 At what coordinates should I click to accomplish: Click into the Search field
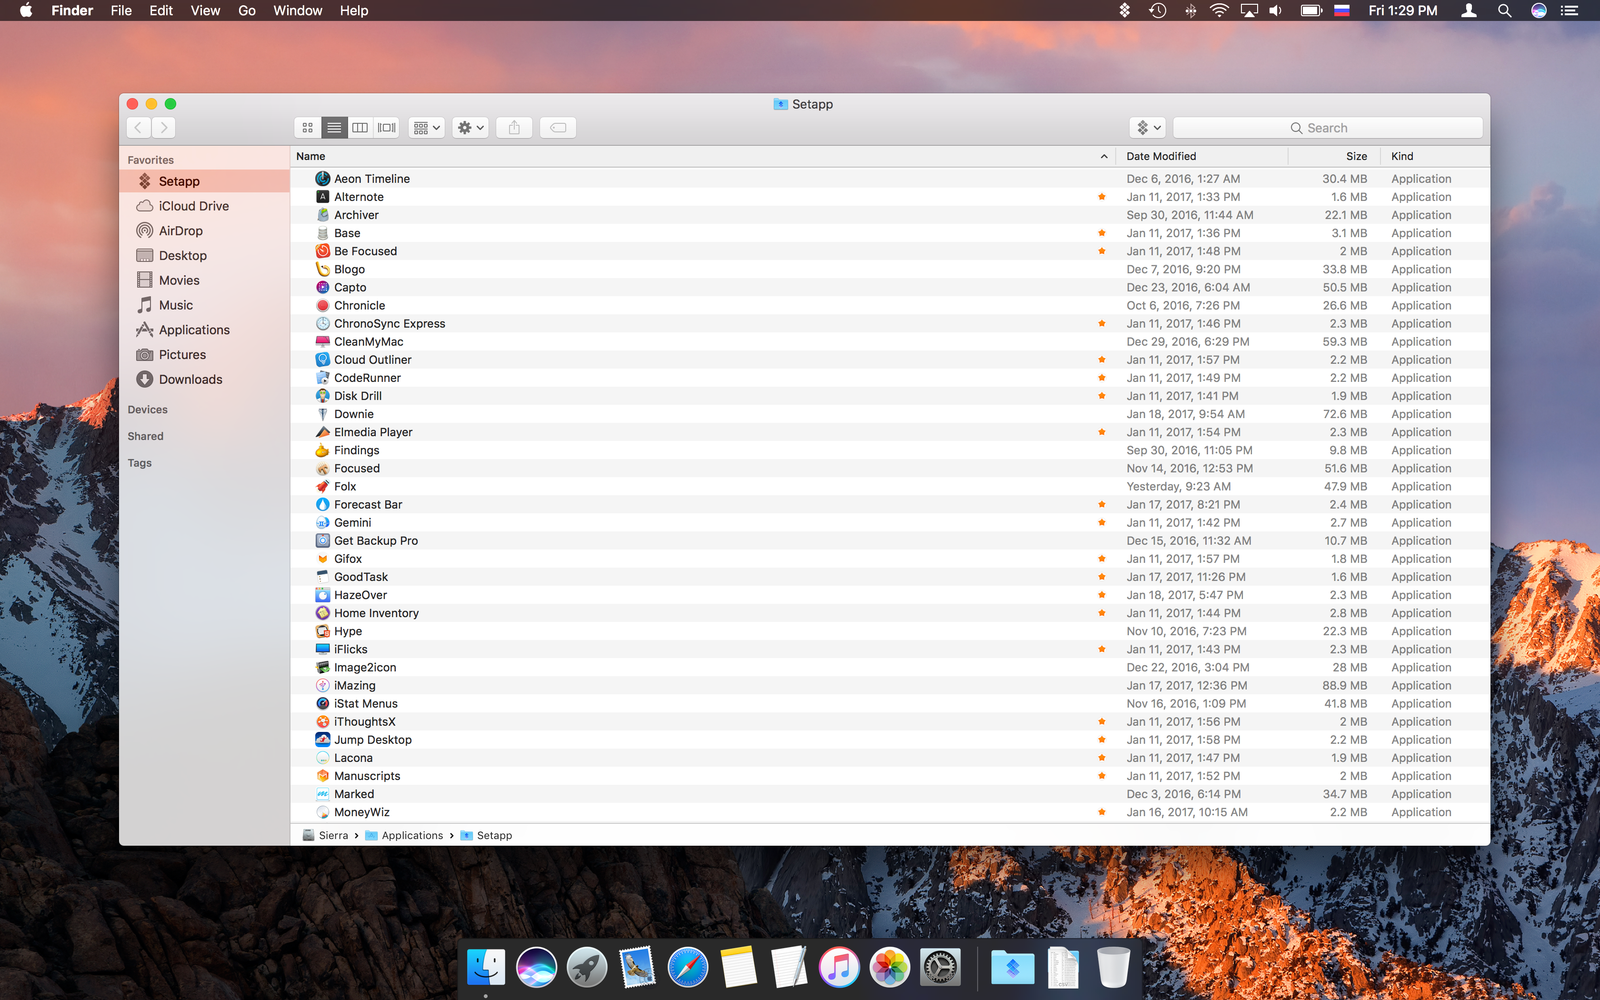click(x=1327, y=128)
